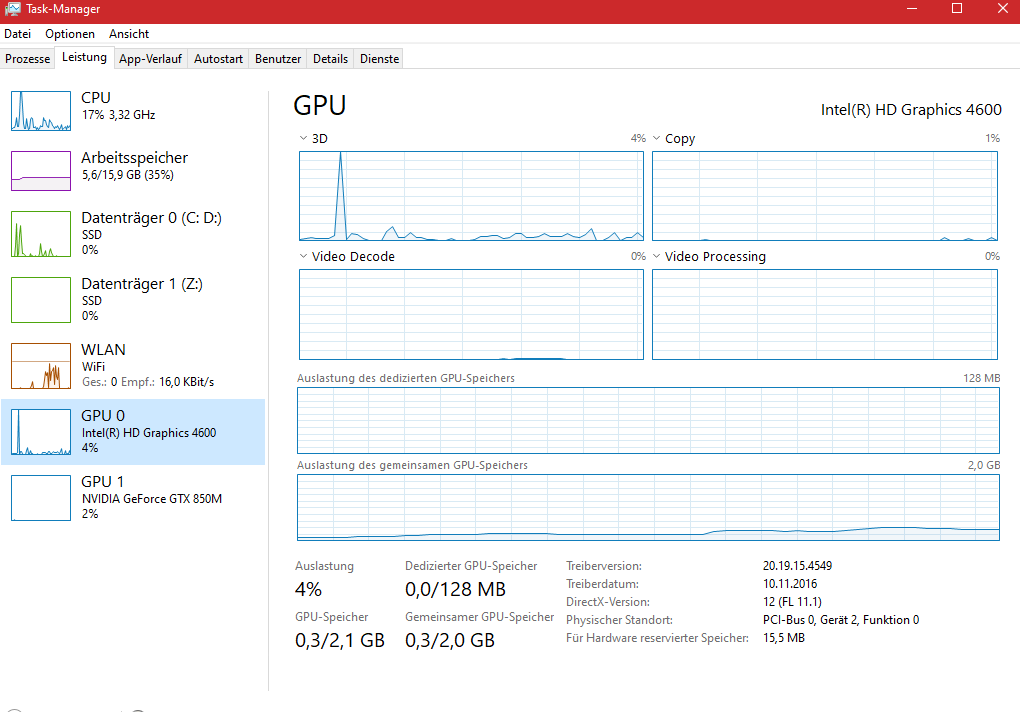The height and width of the screenshot is (712, 1020).
Task: Open the Copy graph engine dropdown
Action: [657, 139]
